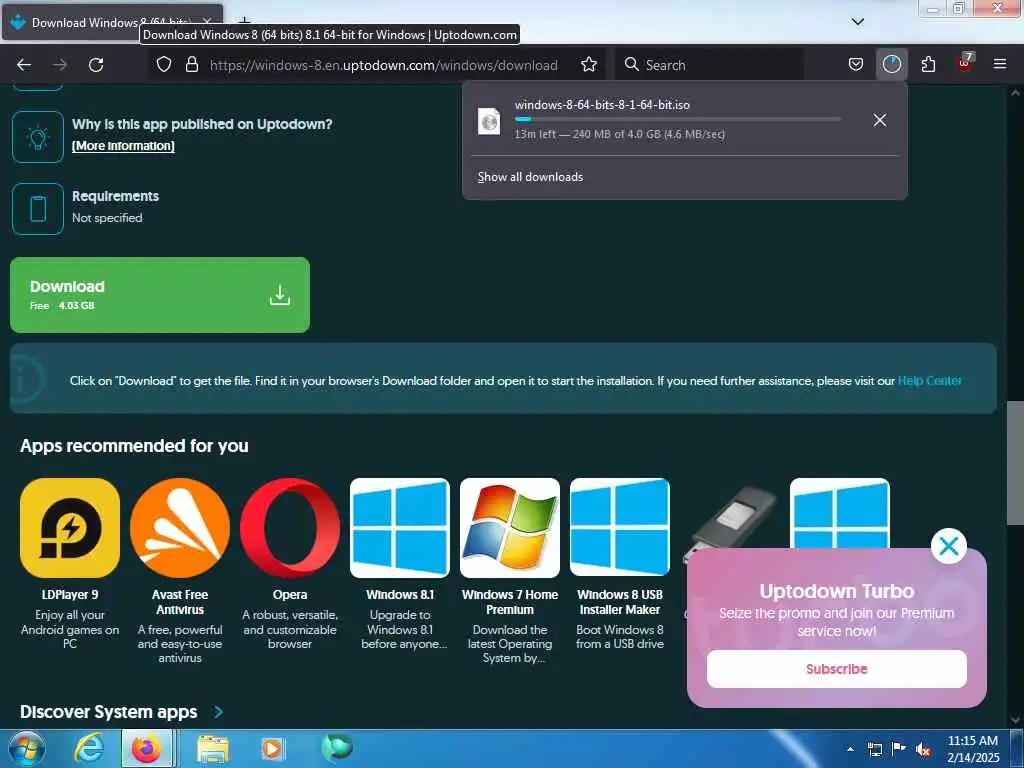This screenshot has height=768, width=1024.
Task: Click the Avast Free Antivirus title
Action: pyautogui.click(x=180, y=602)
